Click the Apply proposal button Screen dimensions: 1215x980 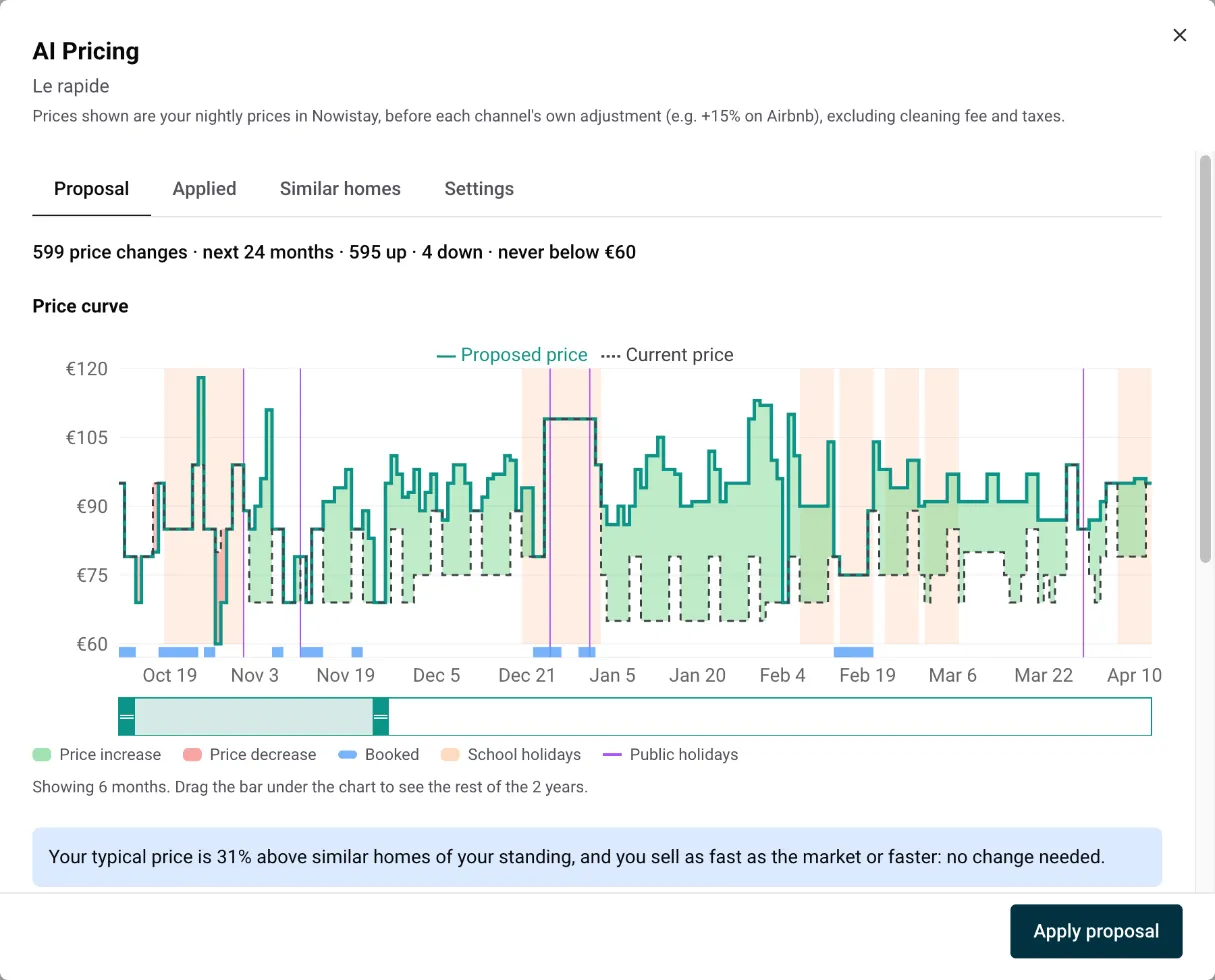(1096, 931)
